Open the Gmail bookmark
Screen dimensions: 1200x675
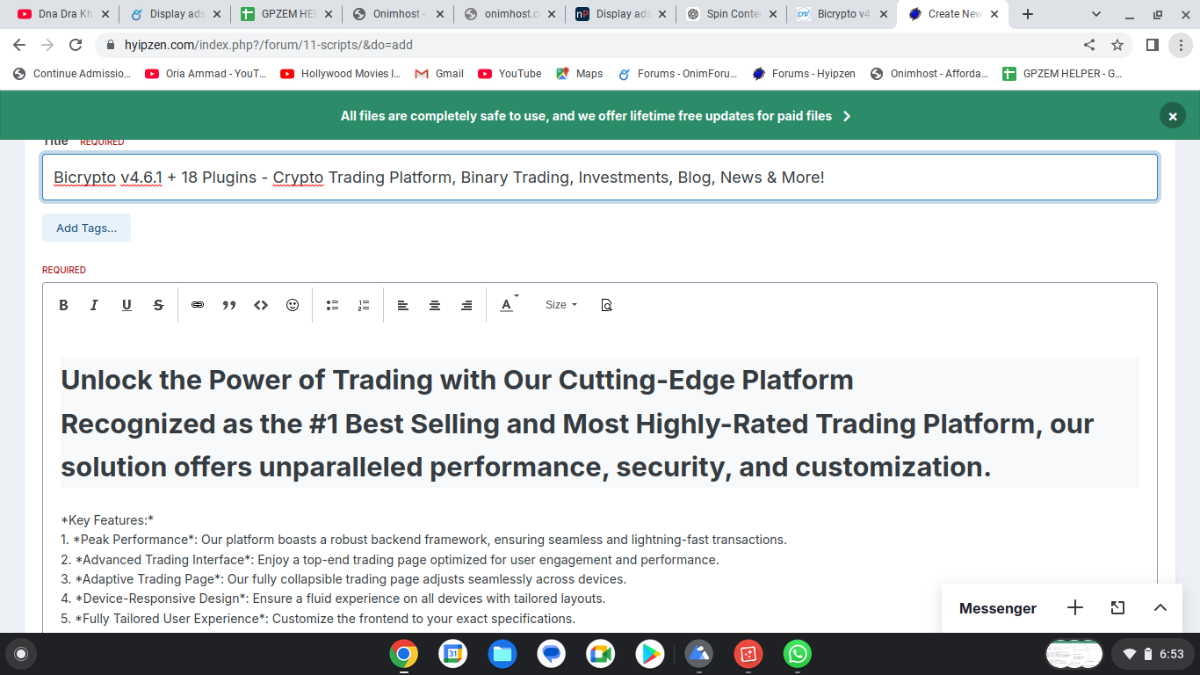click(439, 74)
